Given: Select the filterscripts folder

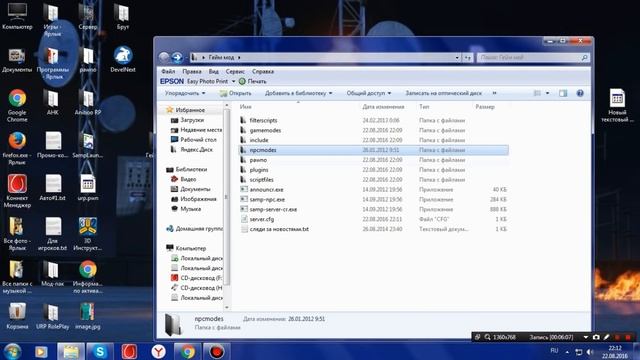Looking at the screenshot, I should pos(263,120).
